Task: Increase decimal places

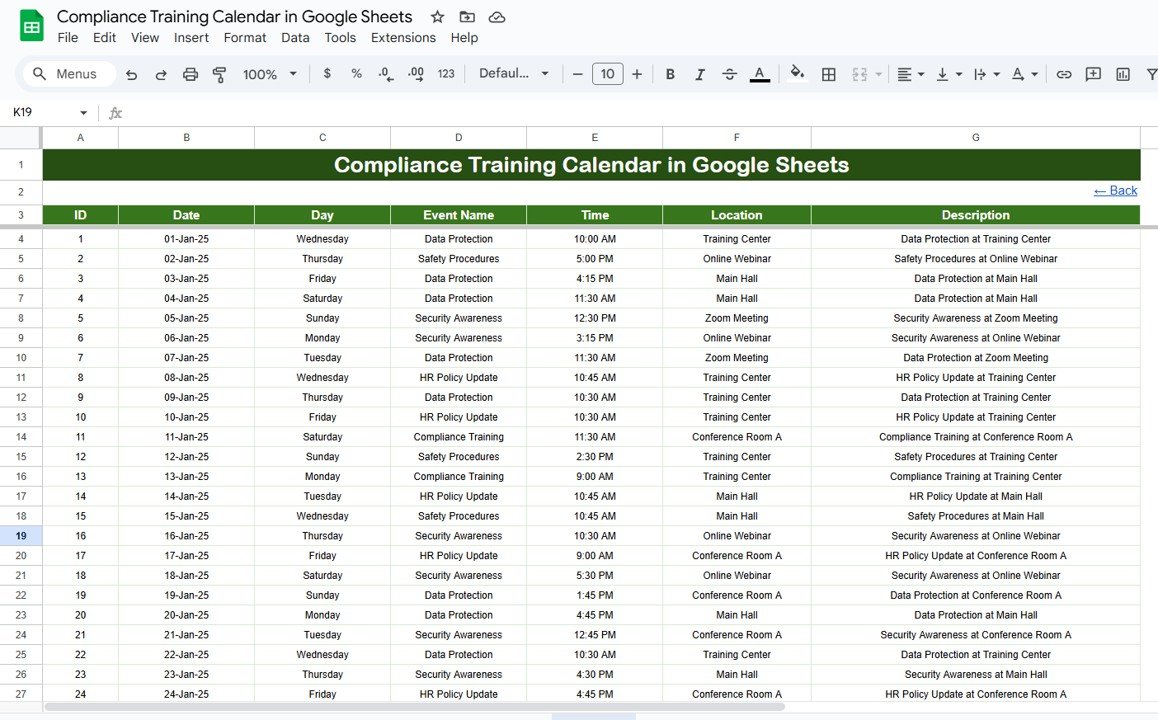Action: click(416, 74)
